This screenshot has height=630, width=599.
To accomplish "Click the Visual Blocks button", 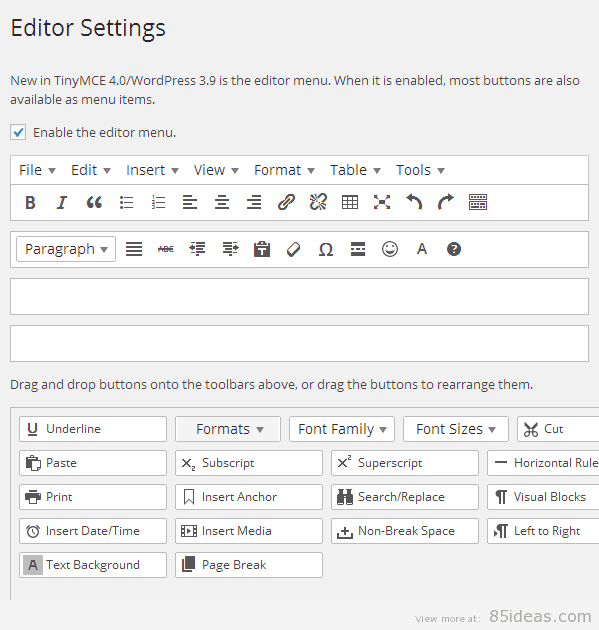I will pyautogui.click(x=543, y=497).
